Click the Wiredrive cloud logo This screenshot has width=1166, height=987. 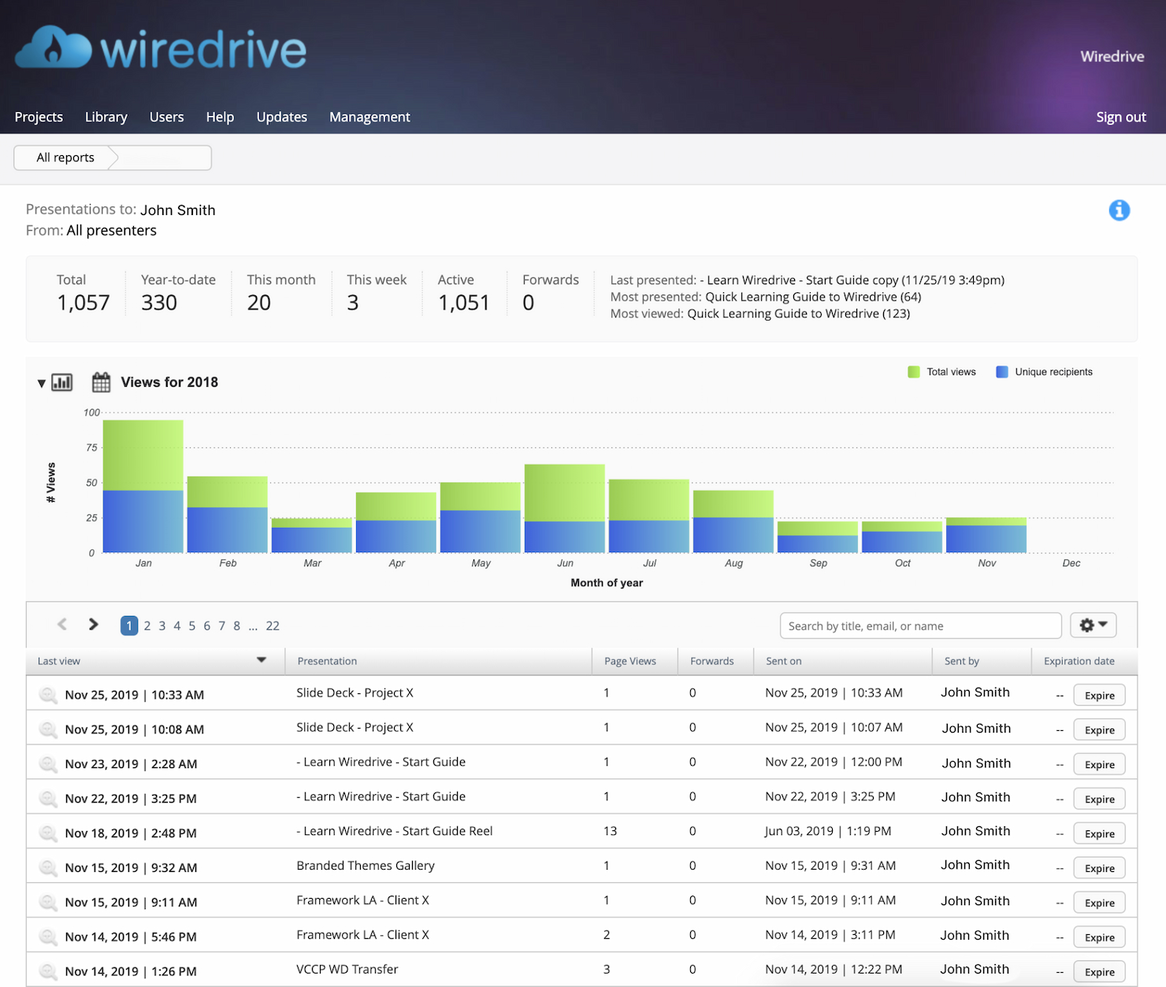160,48
